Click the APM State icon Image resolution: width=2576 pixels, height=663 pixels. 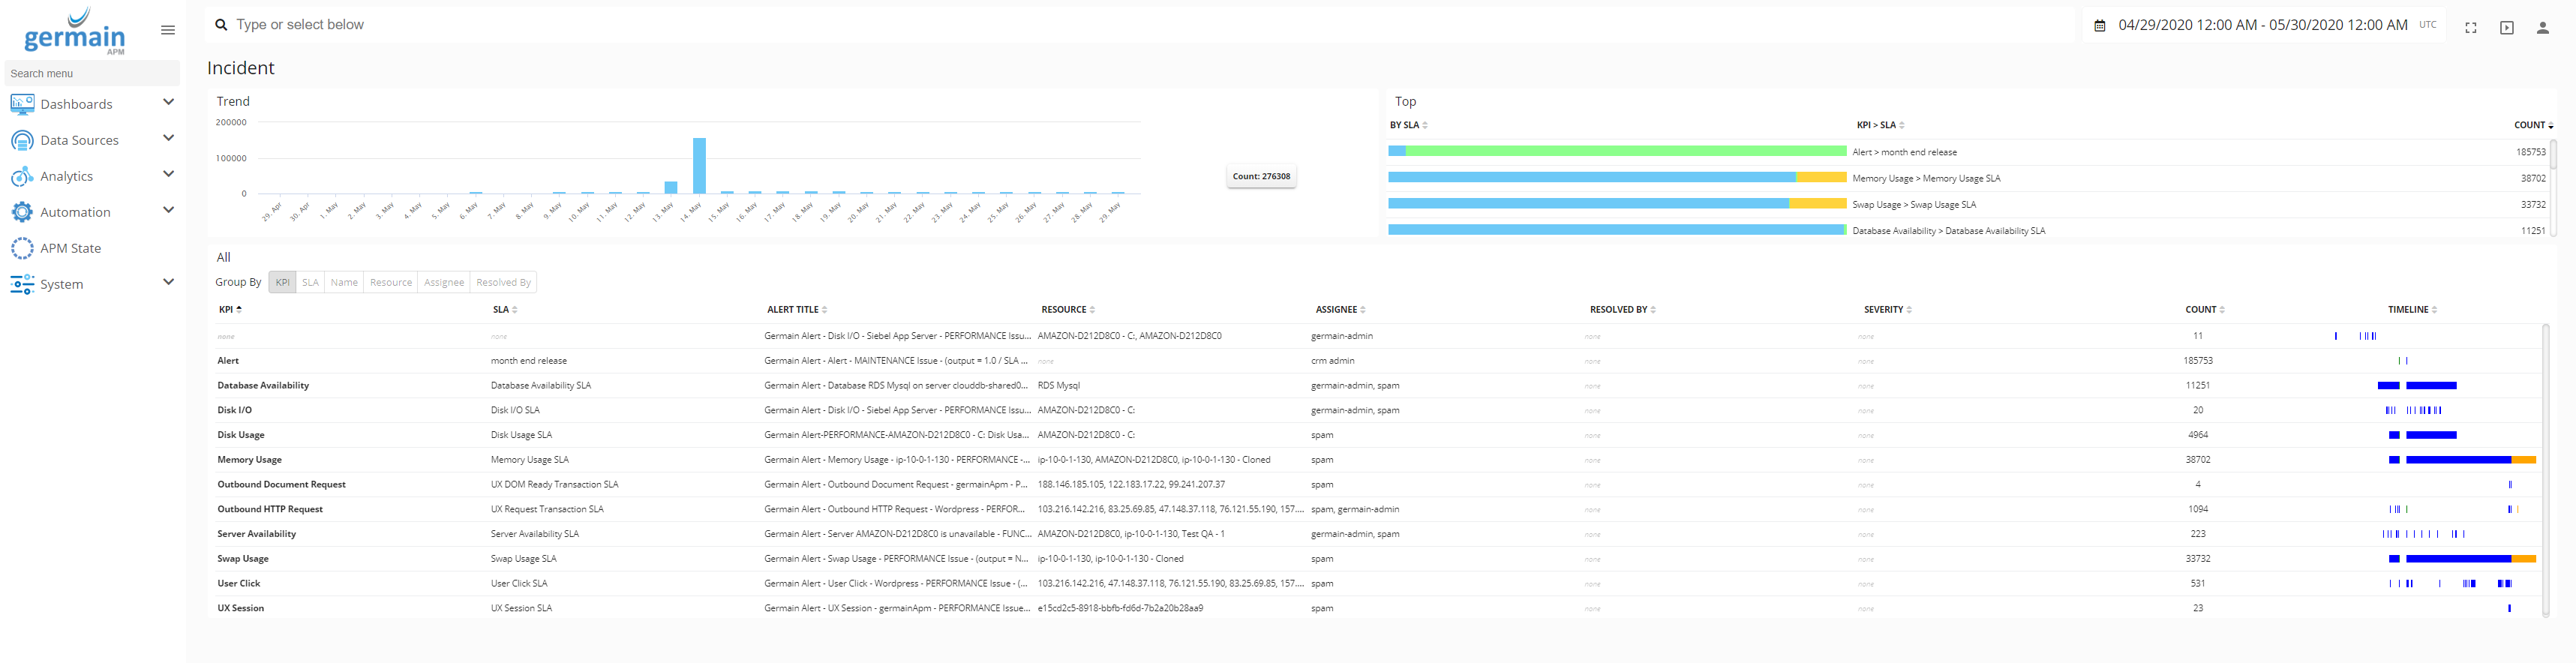click(x=22, y=248)
